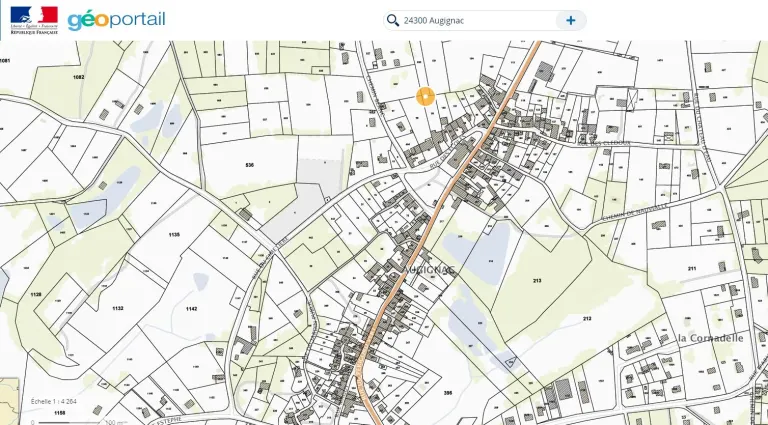The image size is (768, 425).
Task: Click the orange location marker on the map
Action: tap(425, 96)
